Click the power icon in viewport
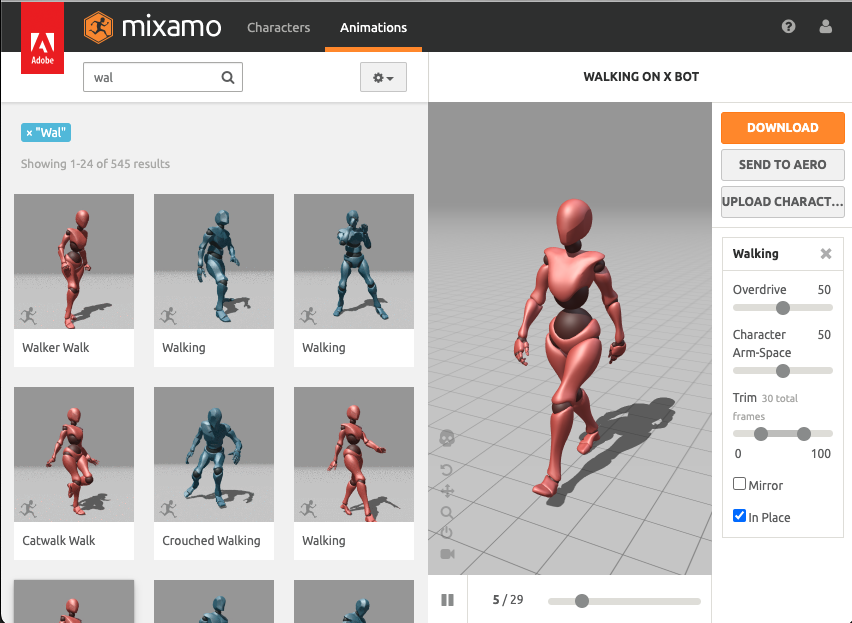This screenshot has height=623, width=852. 447,533
